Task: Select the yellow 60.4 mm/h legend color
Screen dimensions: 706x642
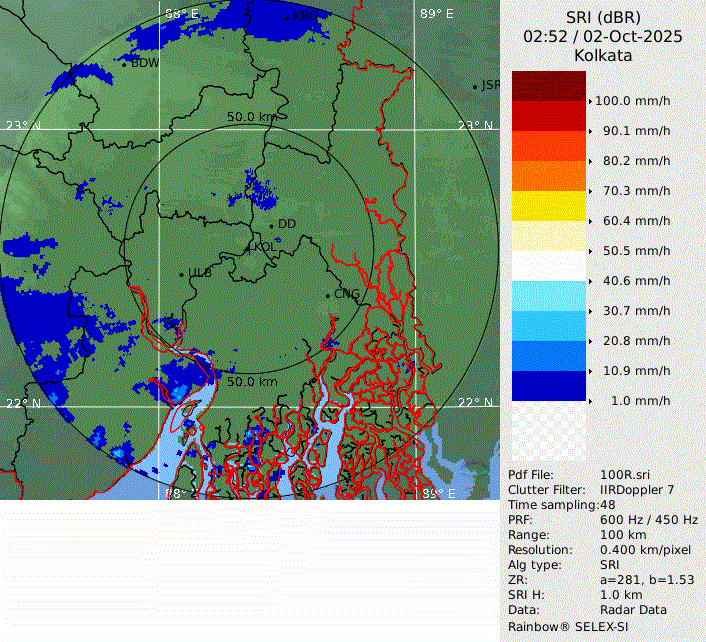Action: [x=548, y=206]
